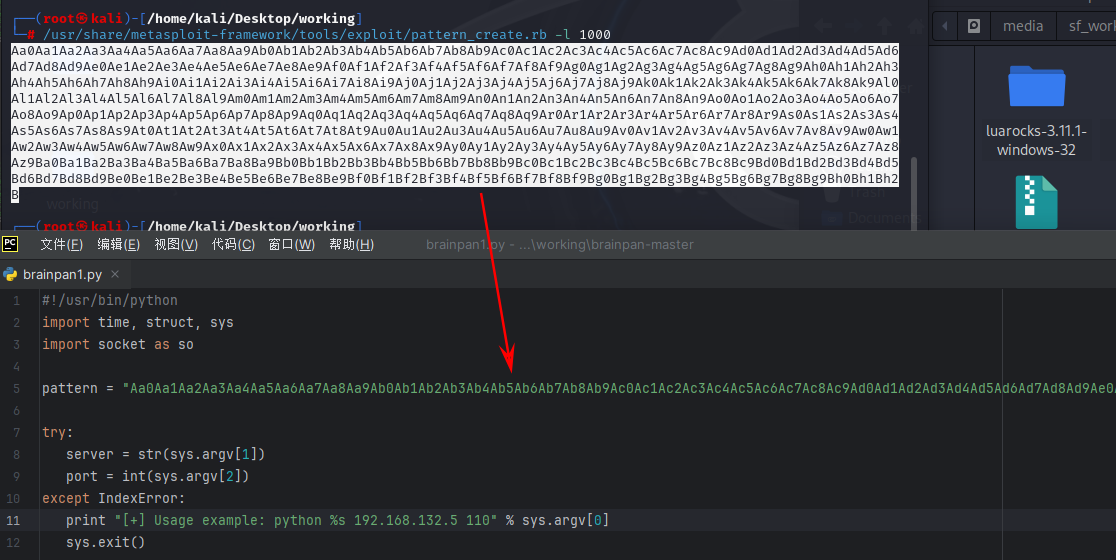Click the 'try:' statement in editor
The height and width of the screenshot is (560, 1116).
pyautogui.click(x=57, y=432)
